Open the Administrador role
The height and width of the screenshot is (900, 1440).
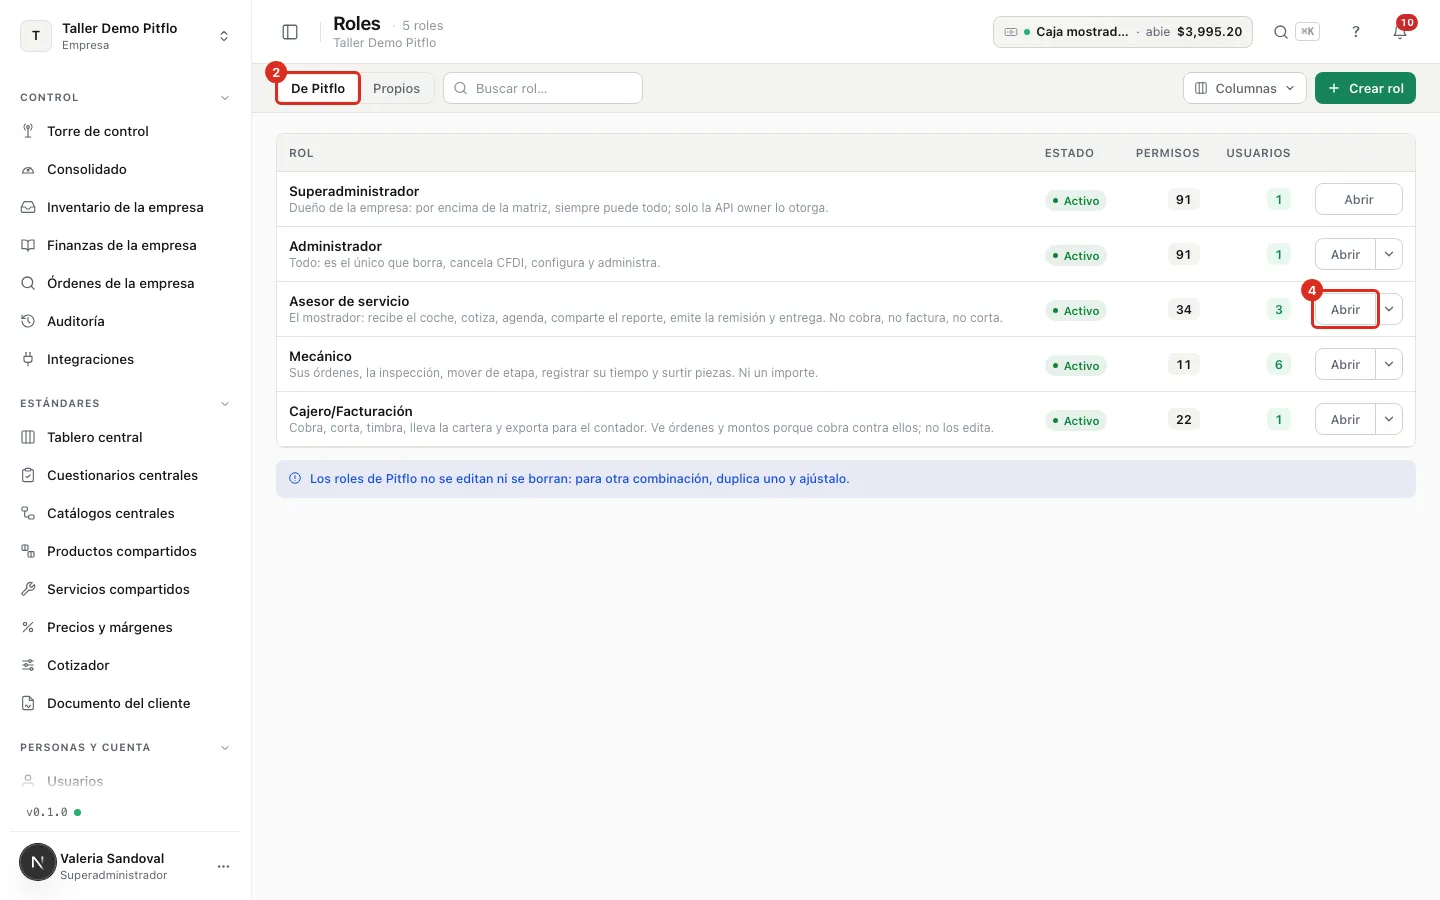(x=1345, y=254)
